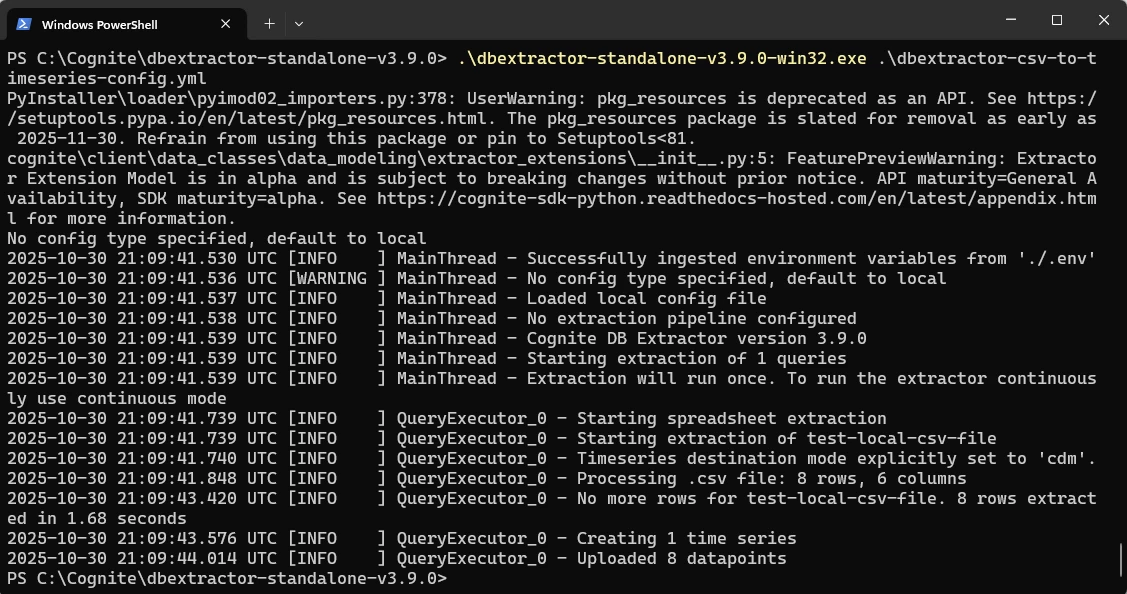Click the empty title bar area
This screenshot has height=594, width=1127.
click(650, 22)
